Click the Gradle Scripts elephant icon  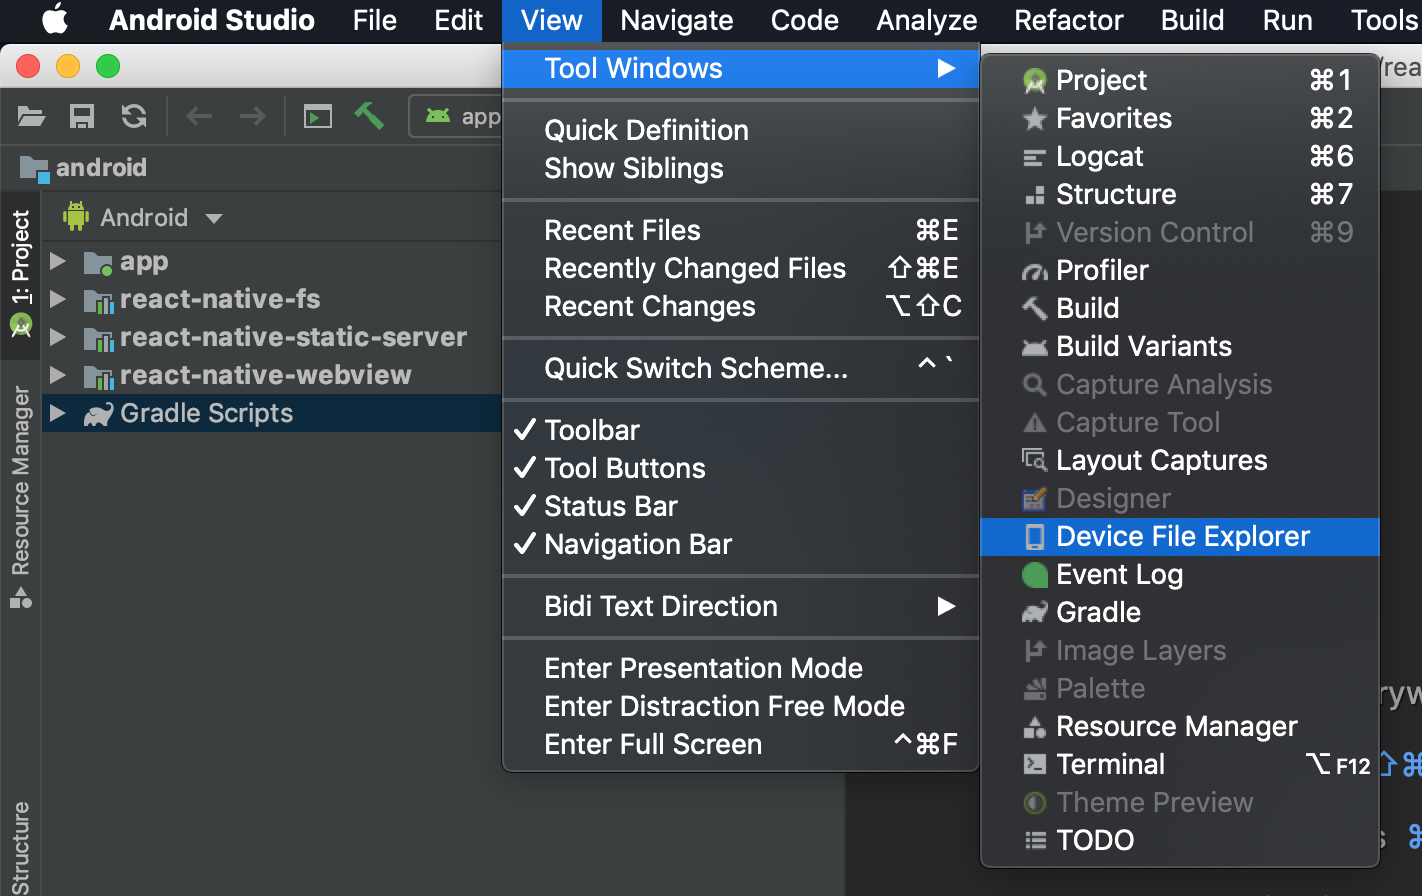pyautogui.click(x=98, y=414)
